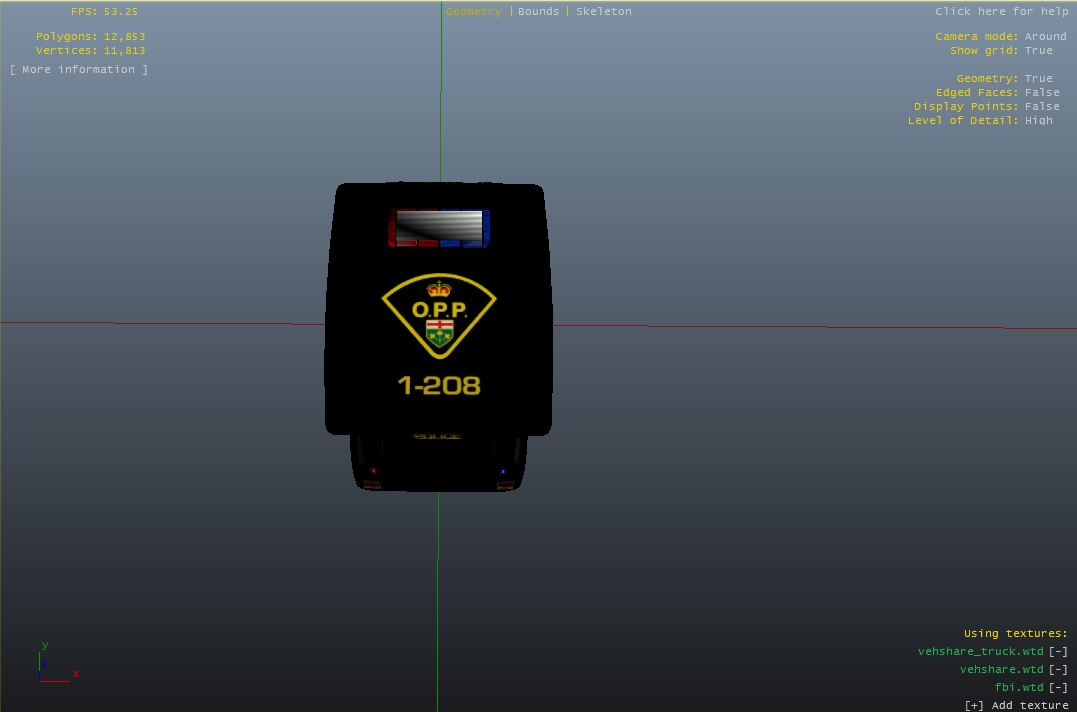Change Level of Detail from High
Screen dimensions: 1077x712
(x=1038, y=120)
